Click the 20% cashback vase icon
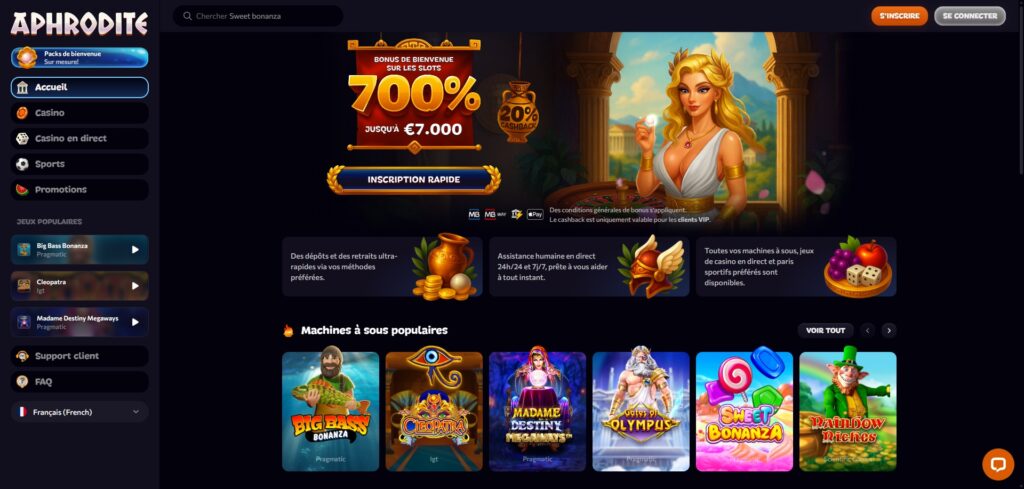Screen dimensions: 1024x489 (518, 112)
